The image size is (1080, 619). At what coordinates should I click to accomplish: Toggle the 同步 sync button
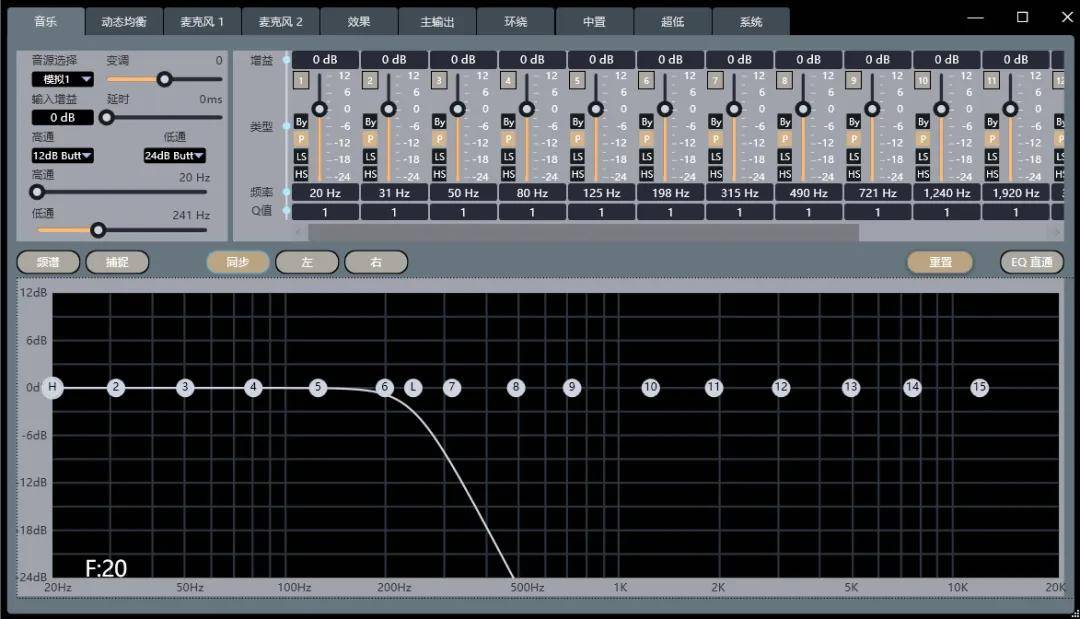238,262
